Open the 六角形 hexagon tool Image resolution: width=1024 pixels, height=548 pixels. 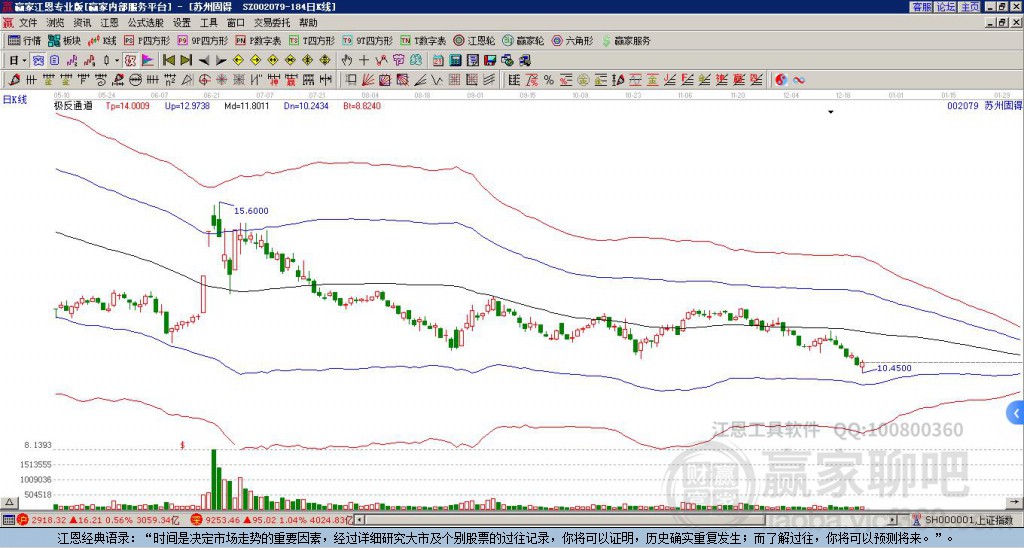pos(572,40)
